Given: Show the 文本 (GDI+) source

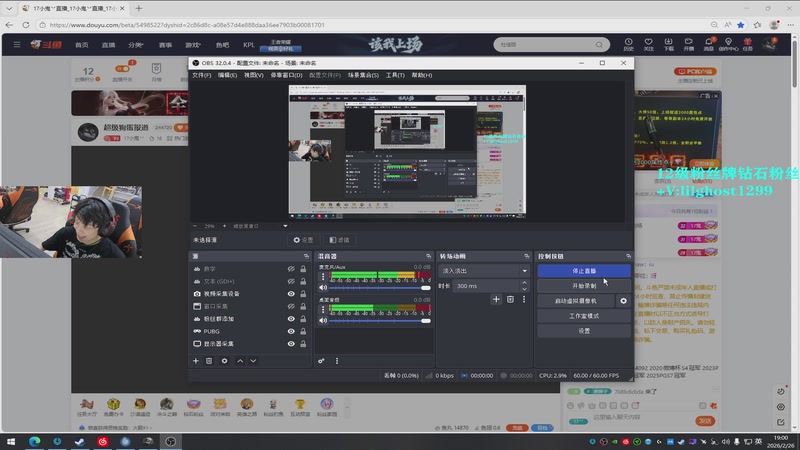Looking at the screenshot, I should pos(291,281).
